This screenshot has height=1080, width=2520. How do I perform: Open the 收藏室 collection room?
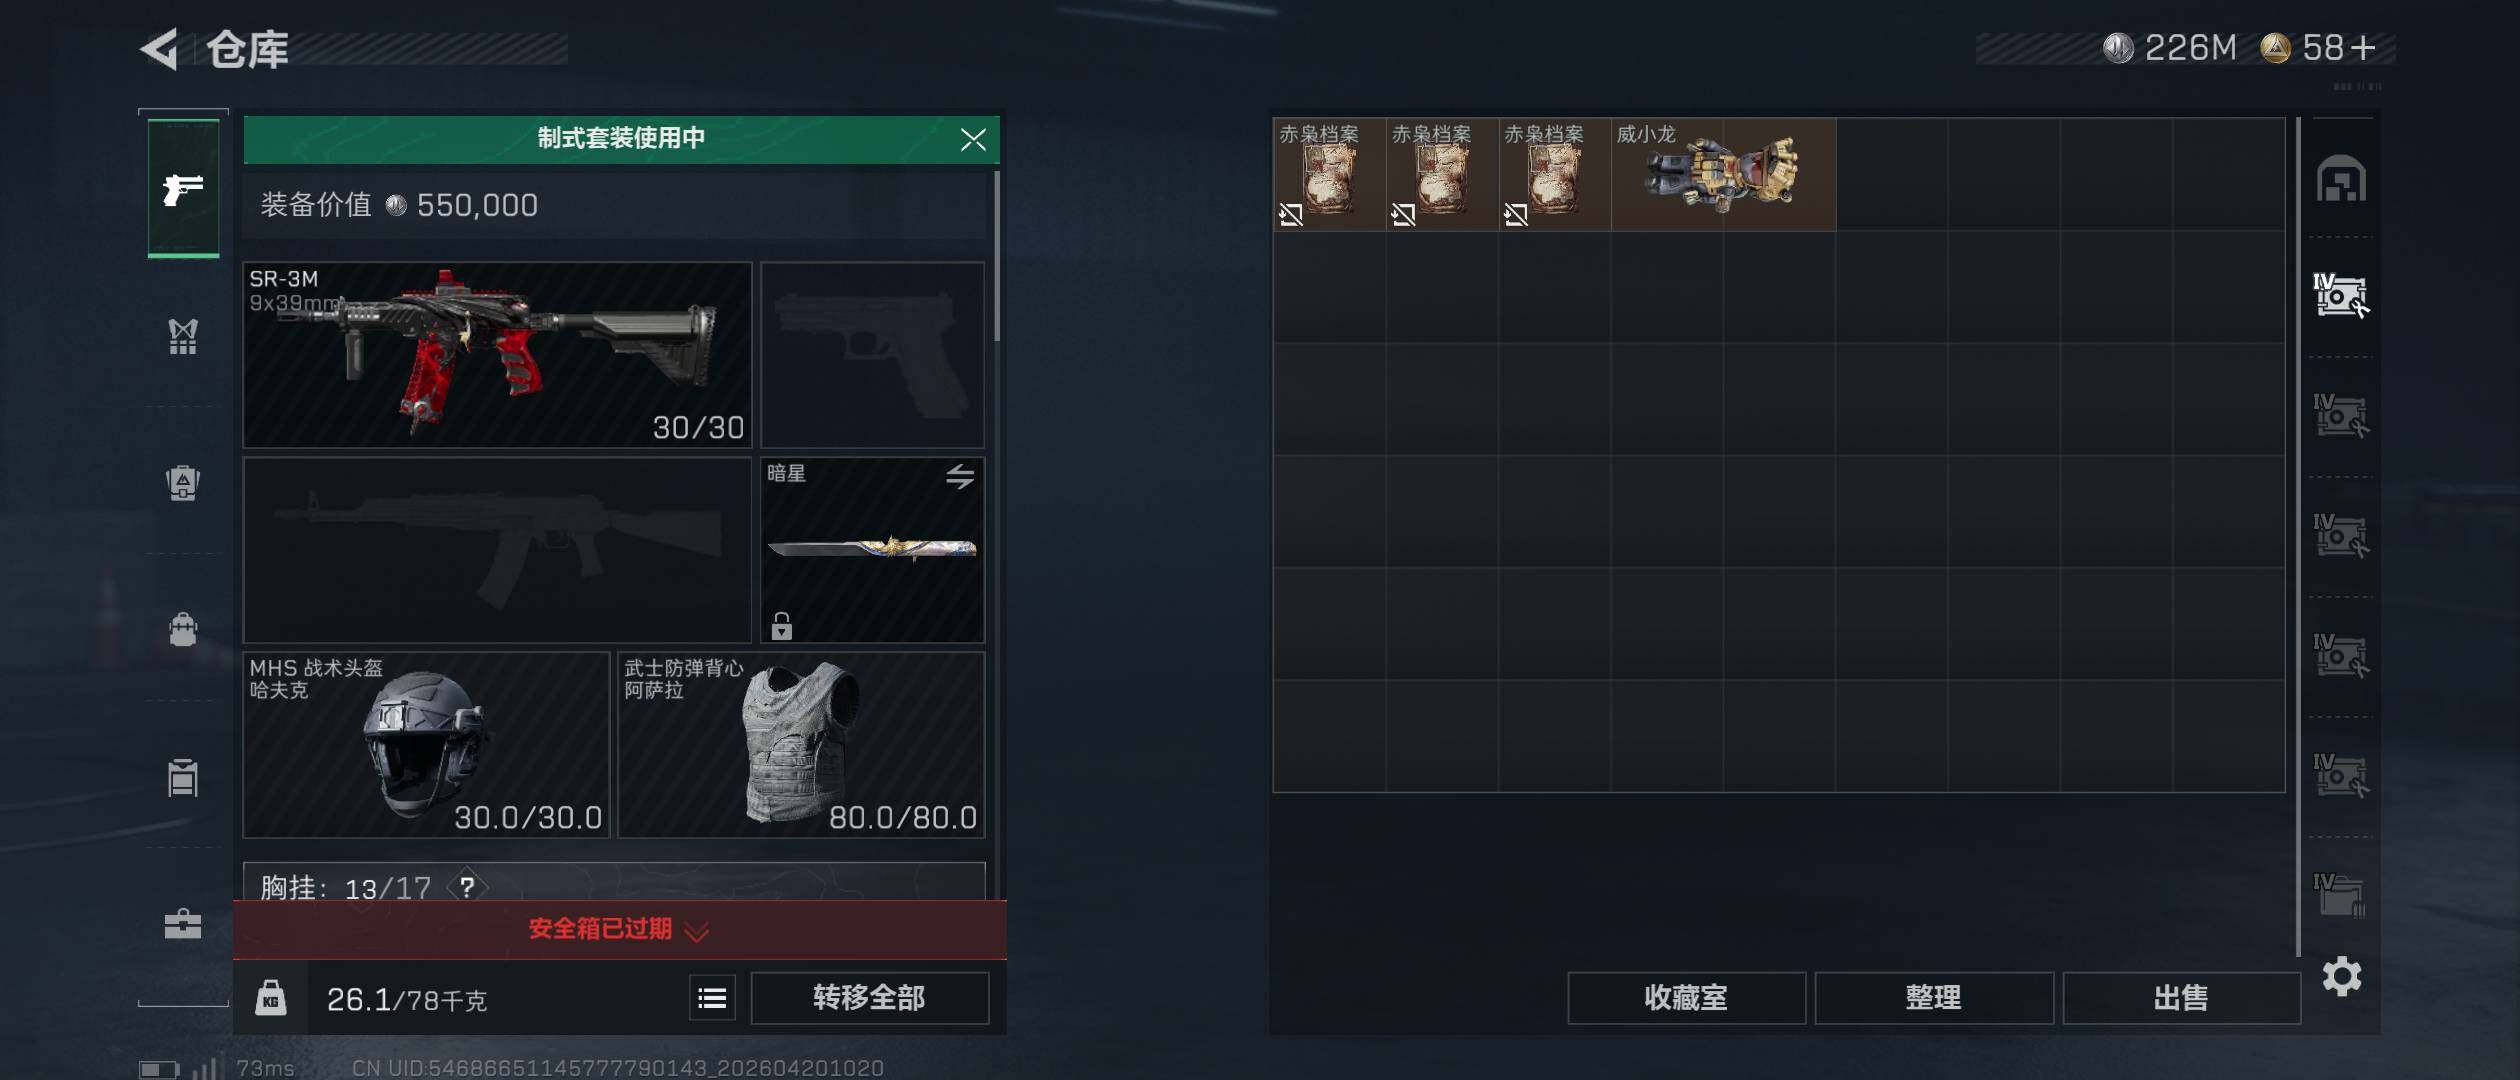click(x=1686, y=998)
